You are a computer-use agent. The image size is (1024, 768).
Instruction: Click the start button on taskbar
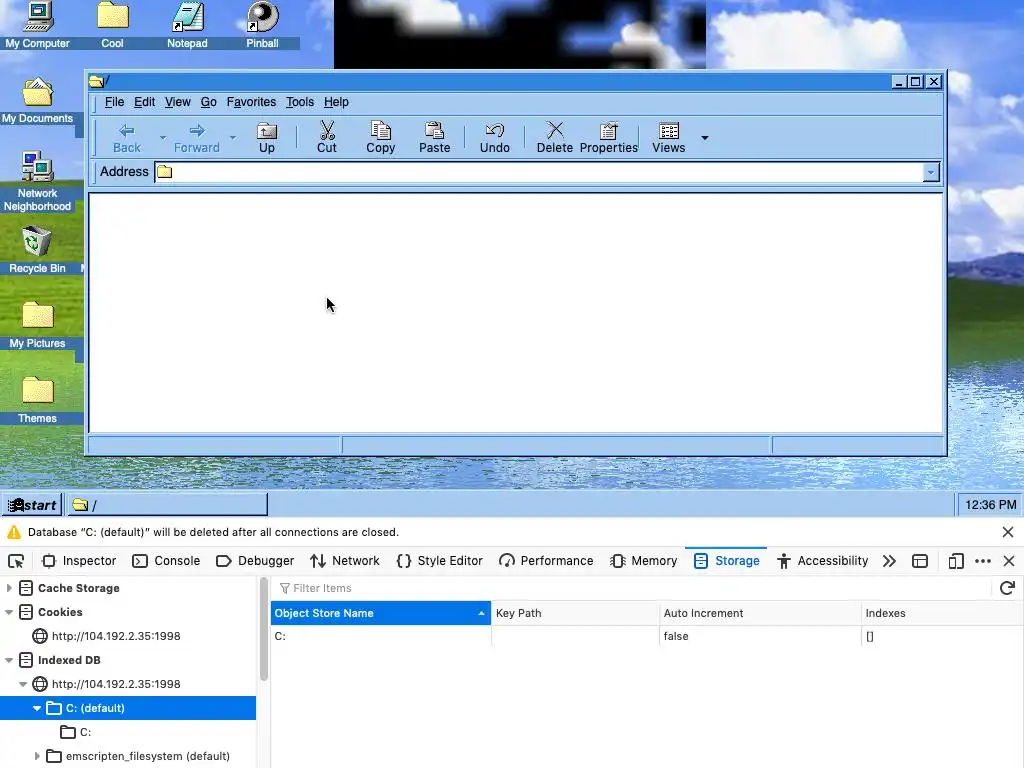pyautogui.click(x=31, y=505)
